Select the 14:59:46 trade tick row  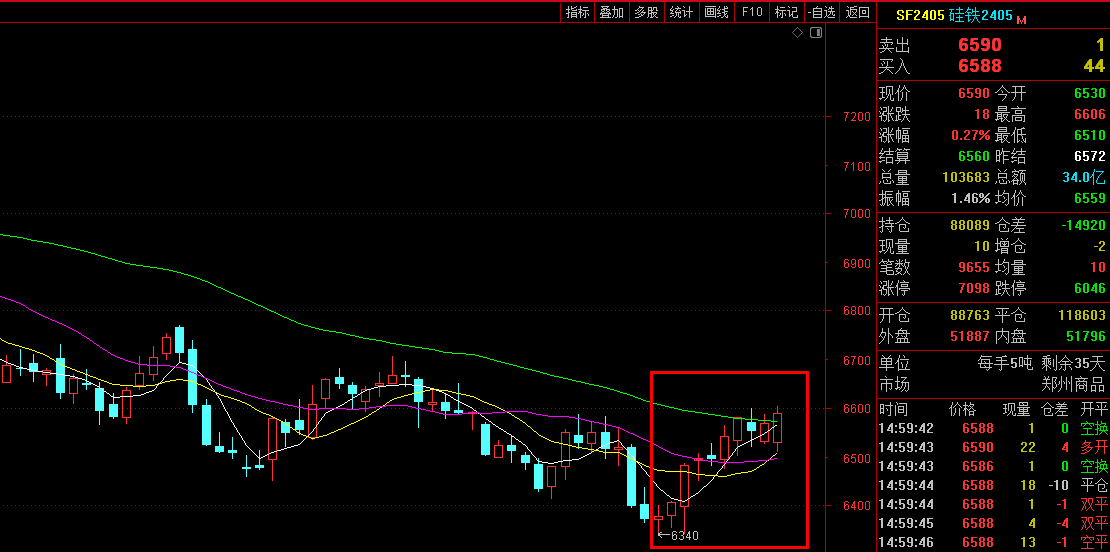coord(992,542)
